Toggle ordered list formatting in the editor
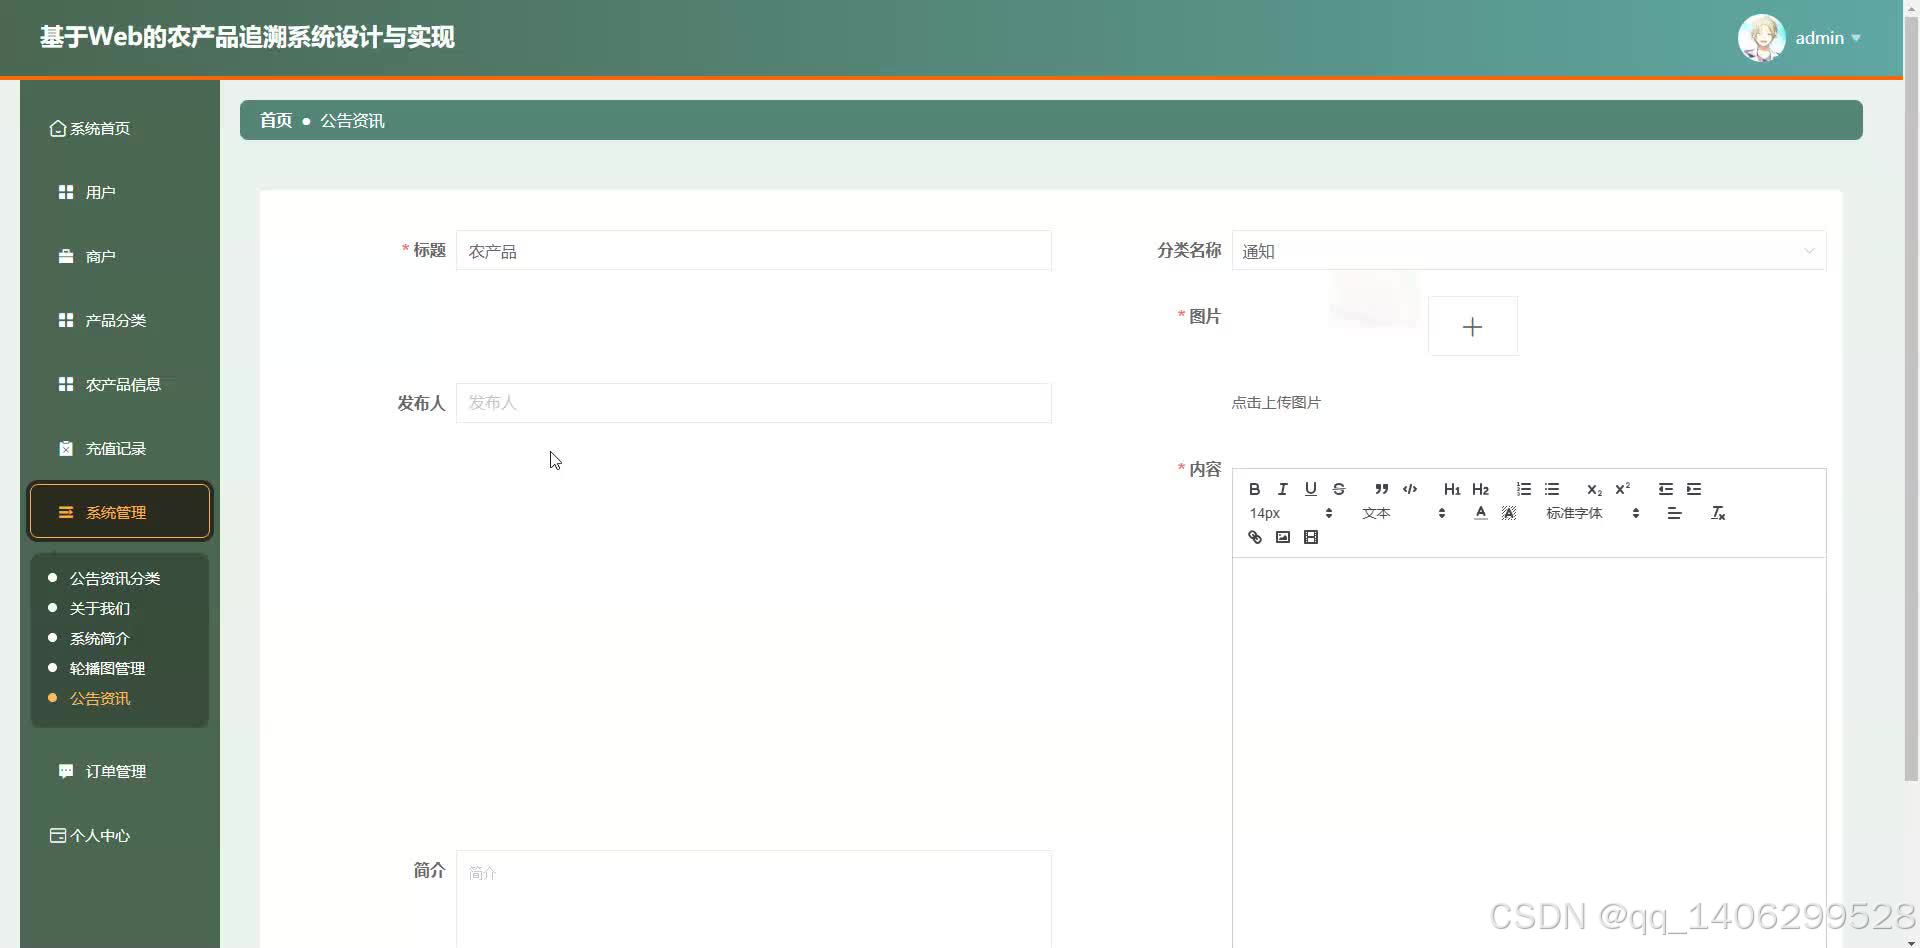 (x=1523, y=489)
